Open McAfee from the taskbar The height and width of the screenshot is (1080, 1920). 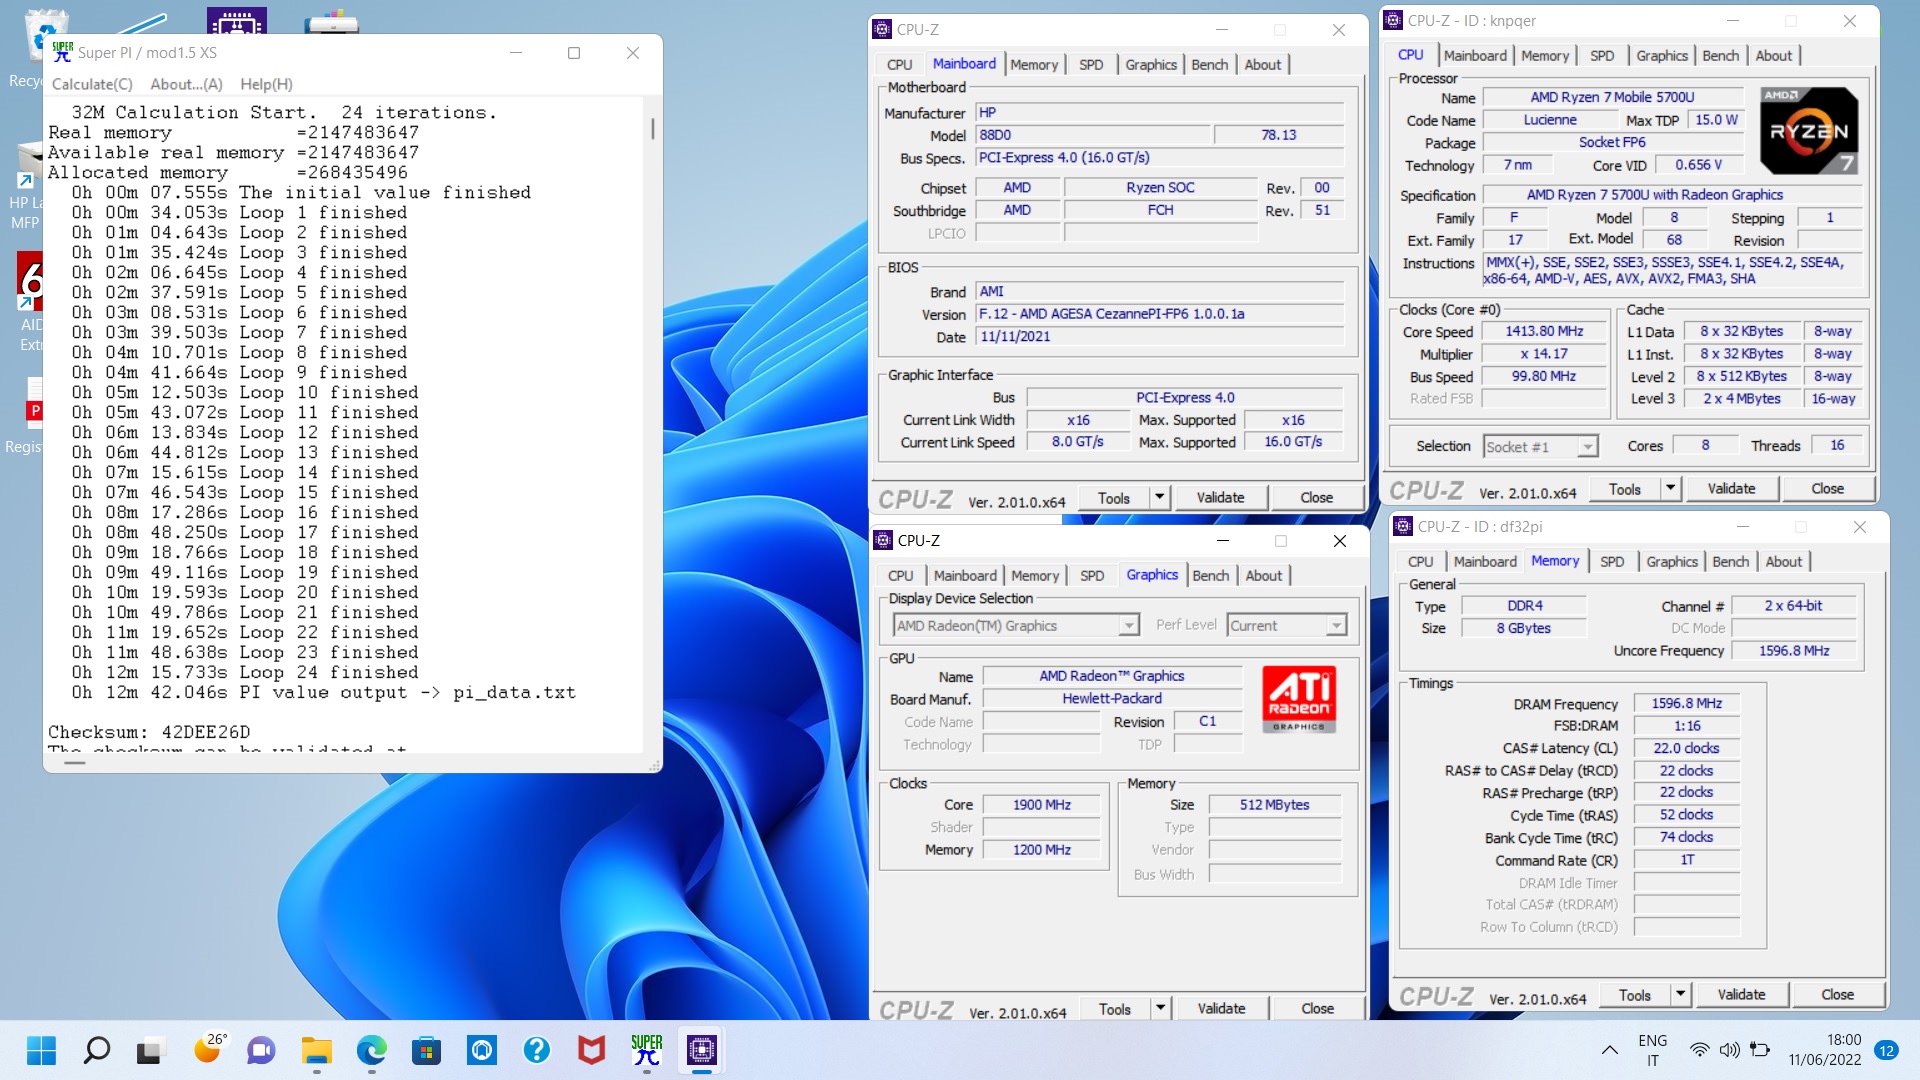pos(592,1050)
